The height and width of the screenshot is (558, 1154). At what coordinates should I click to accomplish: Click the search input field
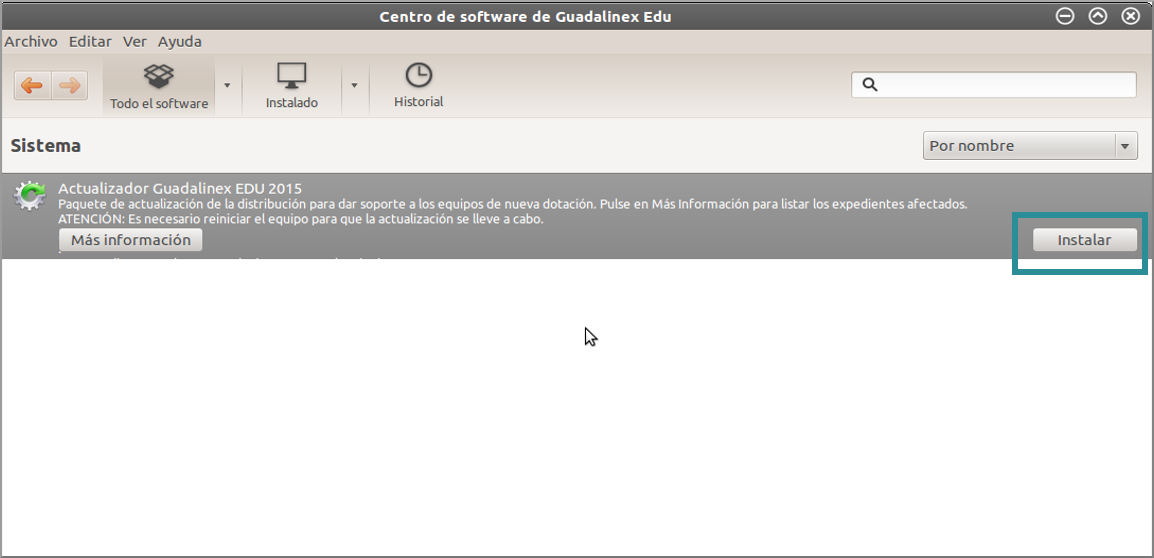pos(994,85)
